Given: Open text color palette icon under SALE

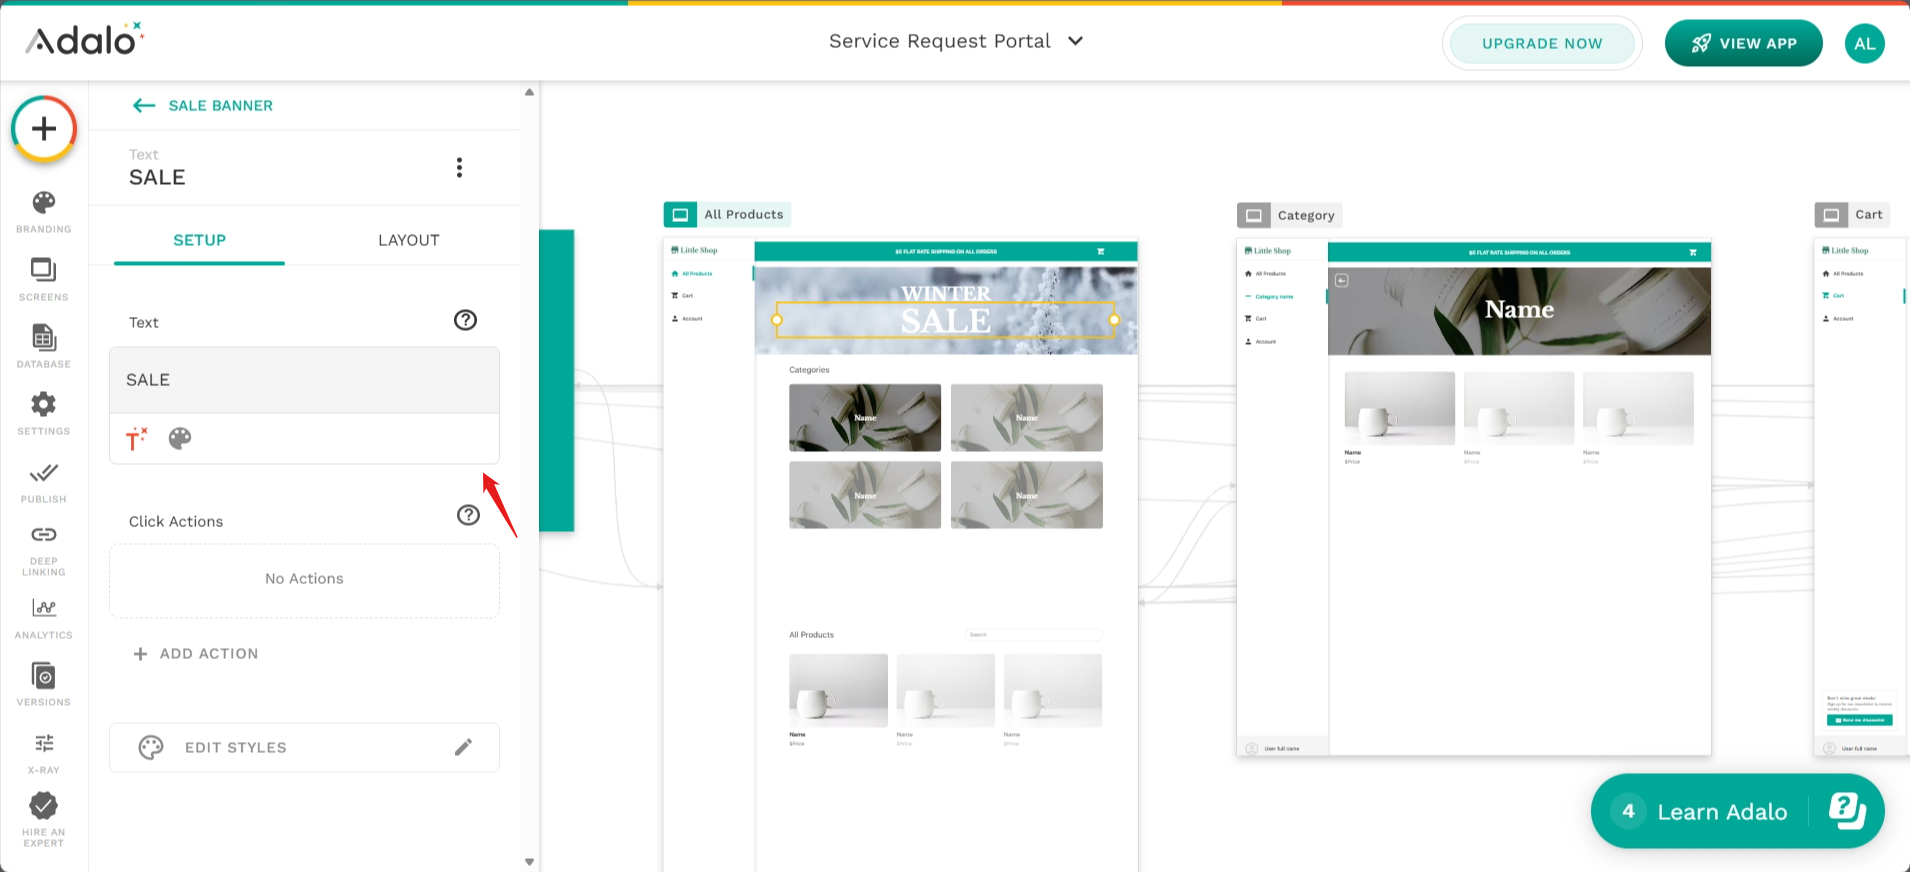Looking at the screenshot, I should click(180, 438).
